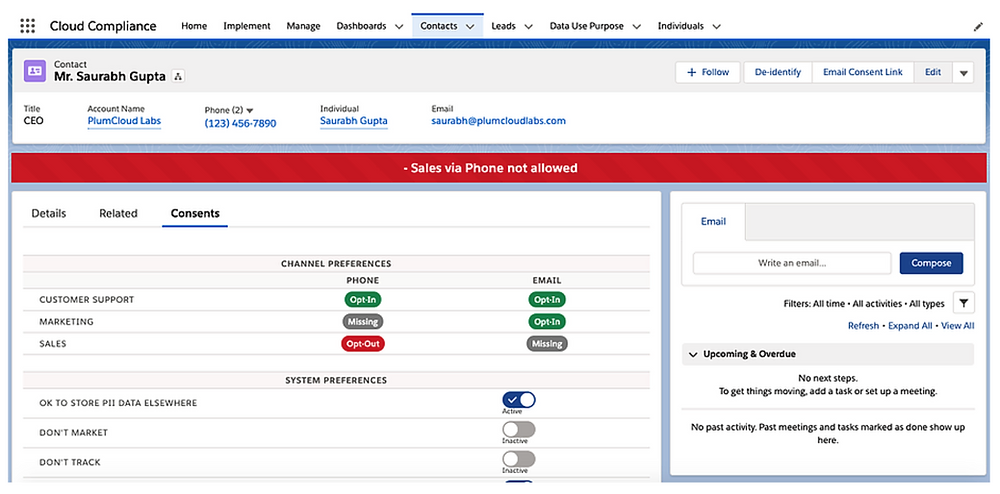Click the plus icon on Follow

[691, 73]
